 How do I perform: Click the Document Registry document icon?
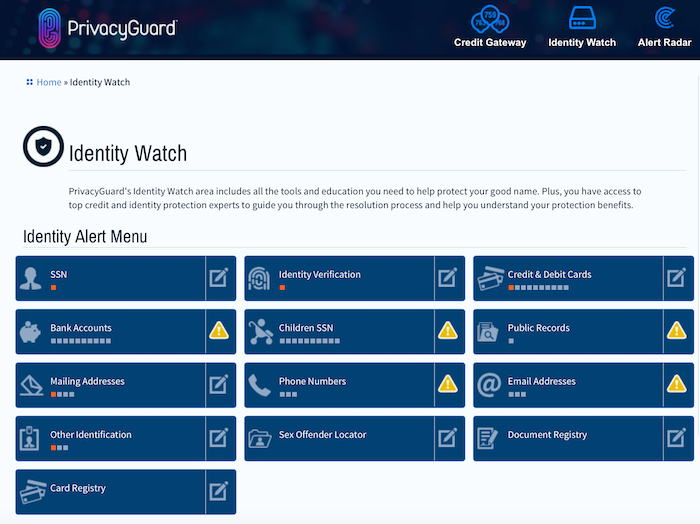click(x=487, y=438)
